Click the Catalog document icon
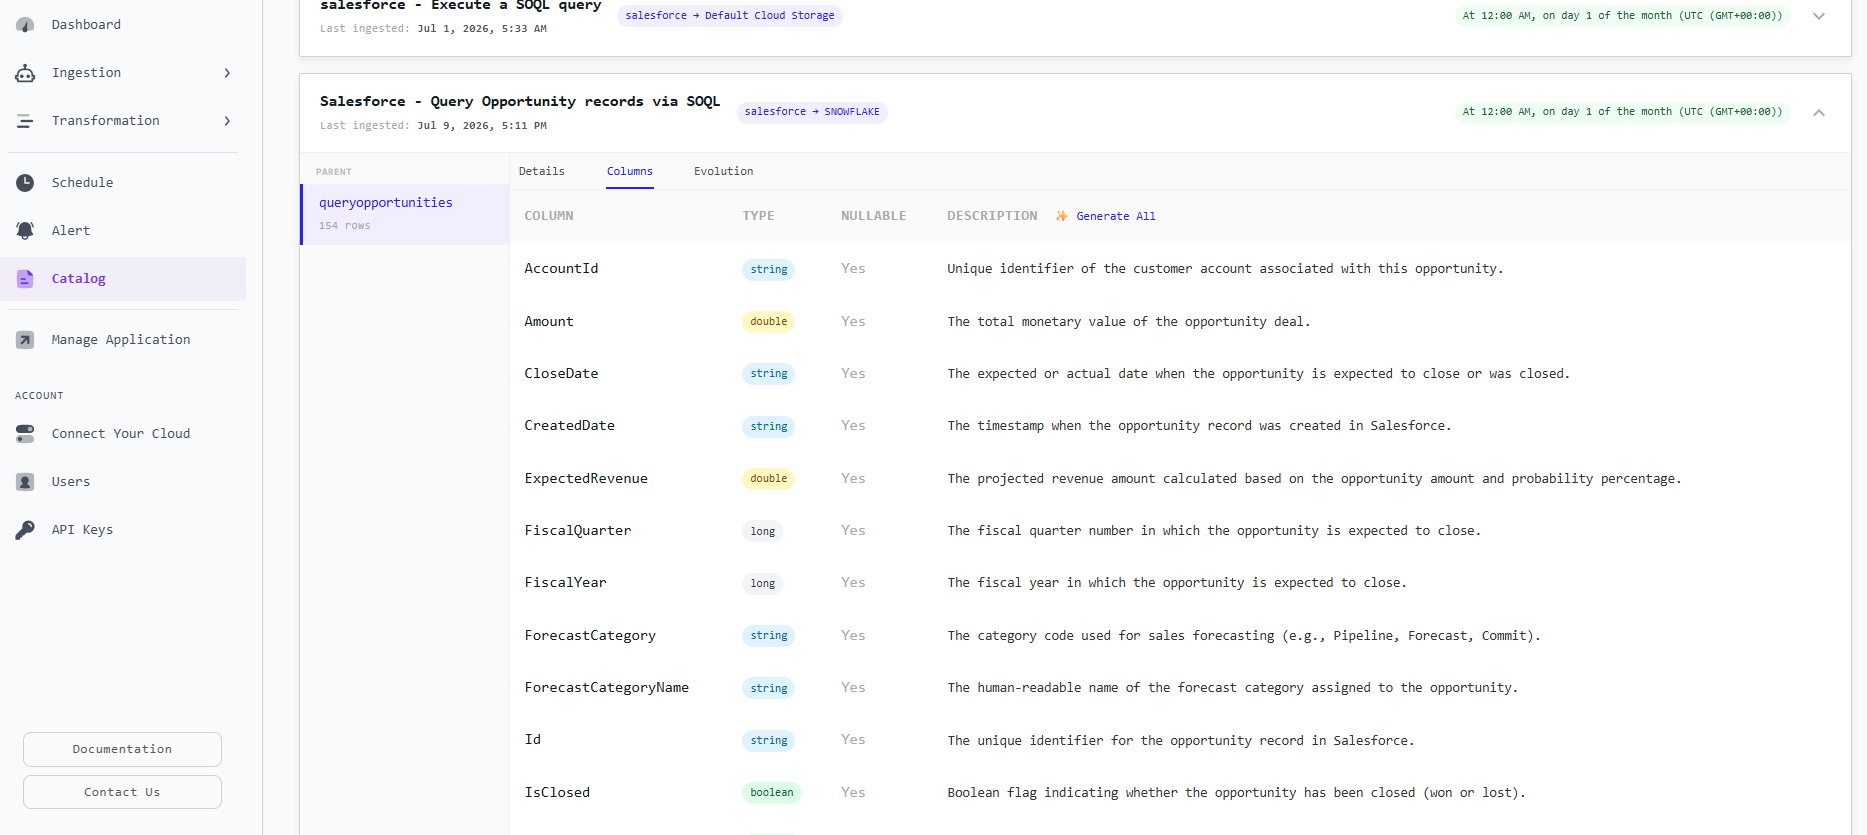This screenshot has width=1867, height=835. pyautogui.click(x=25, y=279)
